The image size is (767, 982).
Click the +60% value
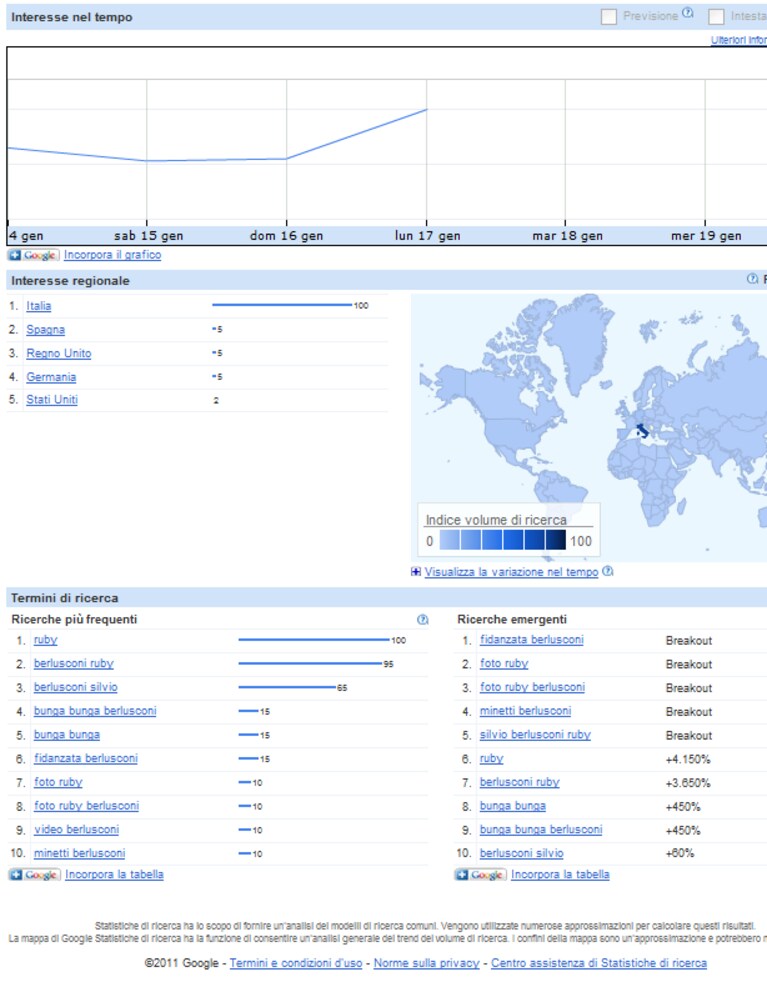point(680,854)
